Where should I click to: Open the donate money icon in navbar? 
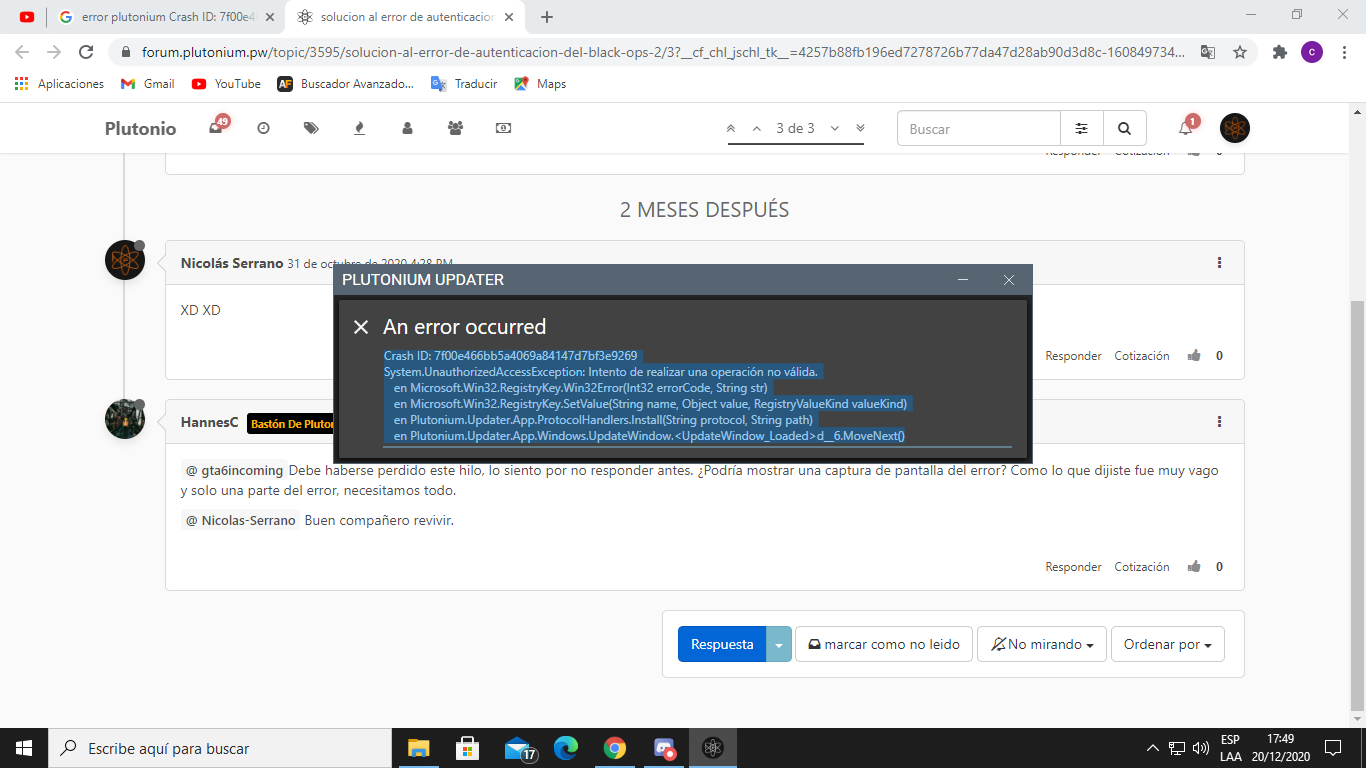503,128
